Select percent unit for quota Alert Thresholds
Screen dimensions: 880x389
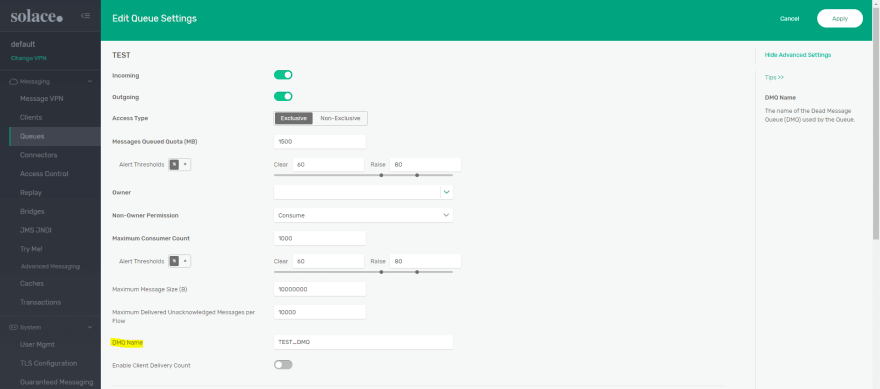click(175, 164)
